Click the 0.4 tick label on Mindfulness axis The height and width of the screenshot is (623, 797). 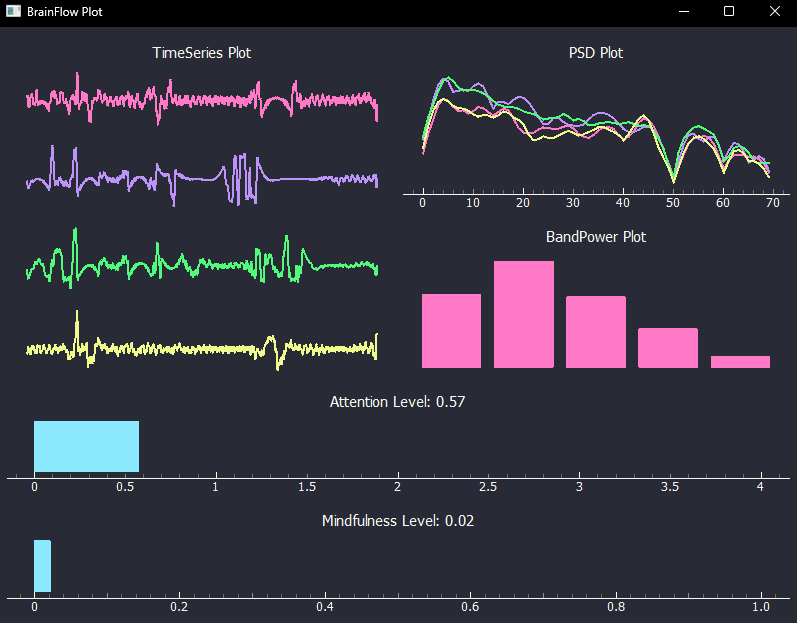325,607
